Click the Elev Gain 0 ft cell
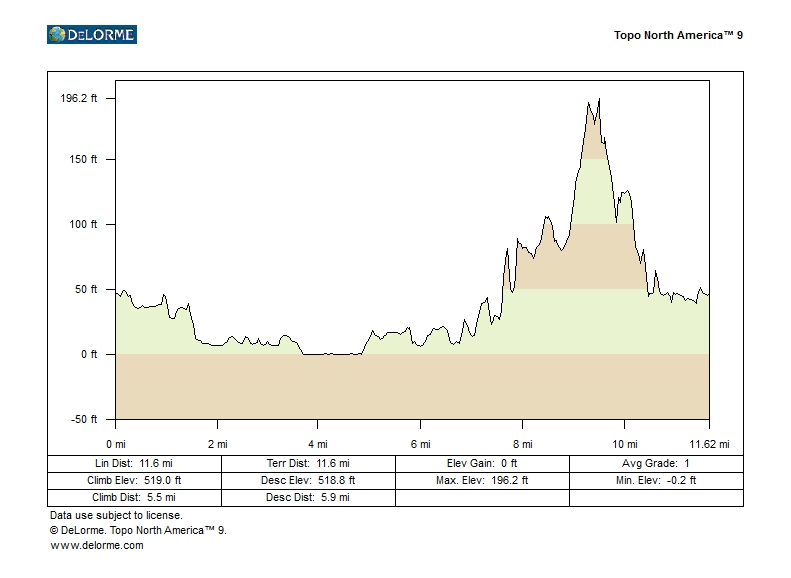 [x=482, y=464]
